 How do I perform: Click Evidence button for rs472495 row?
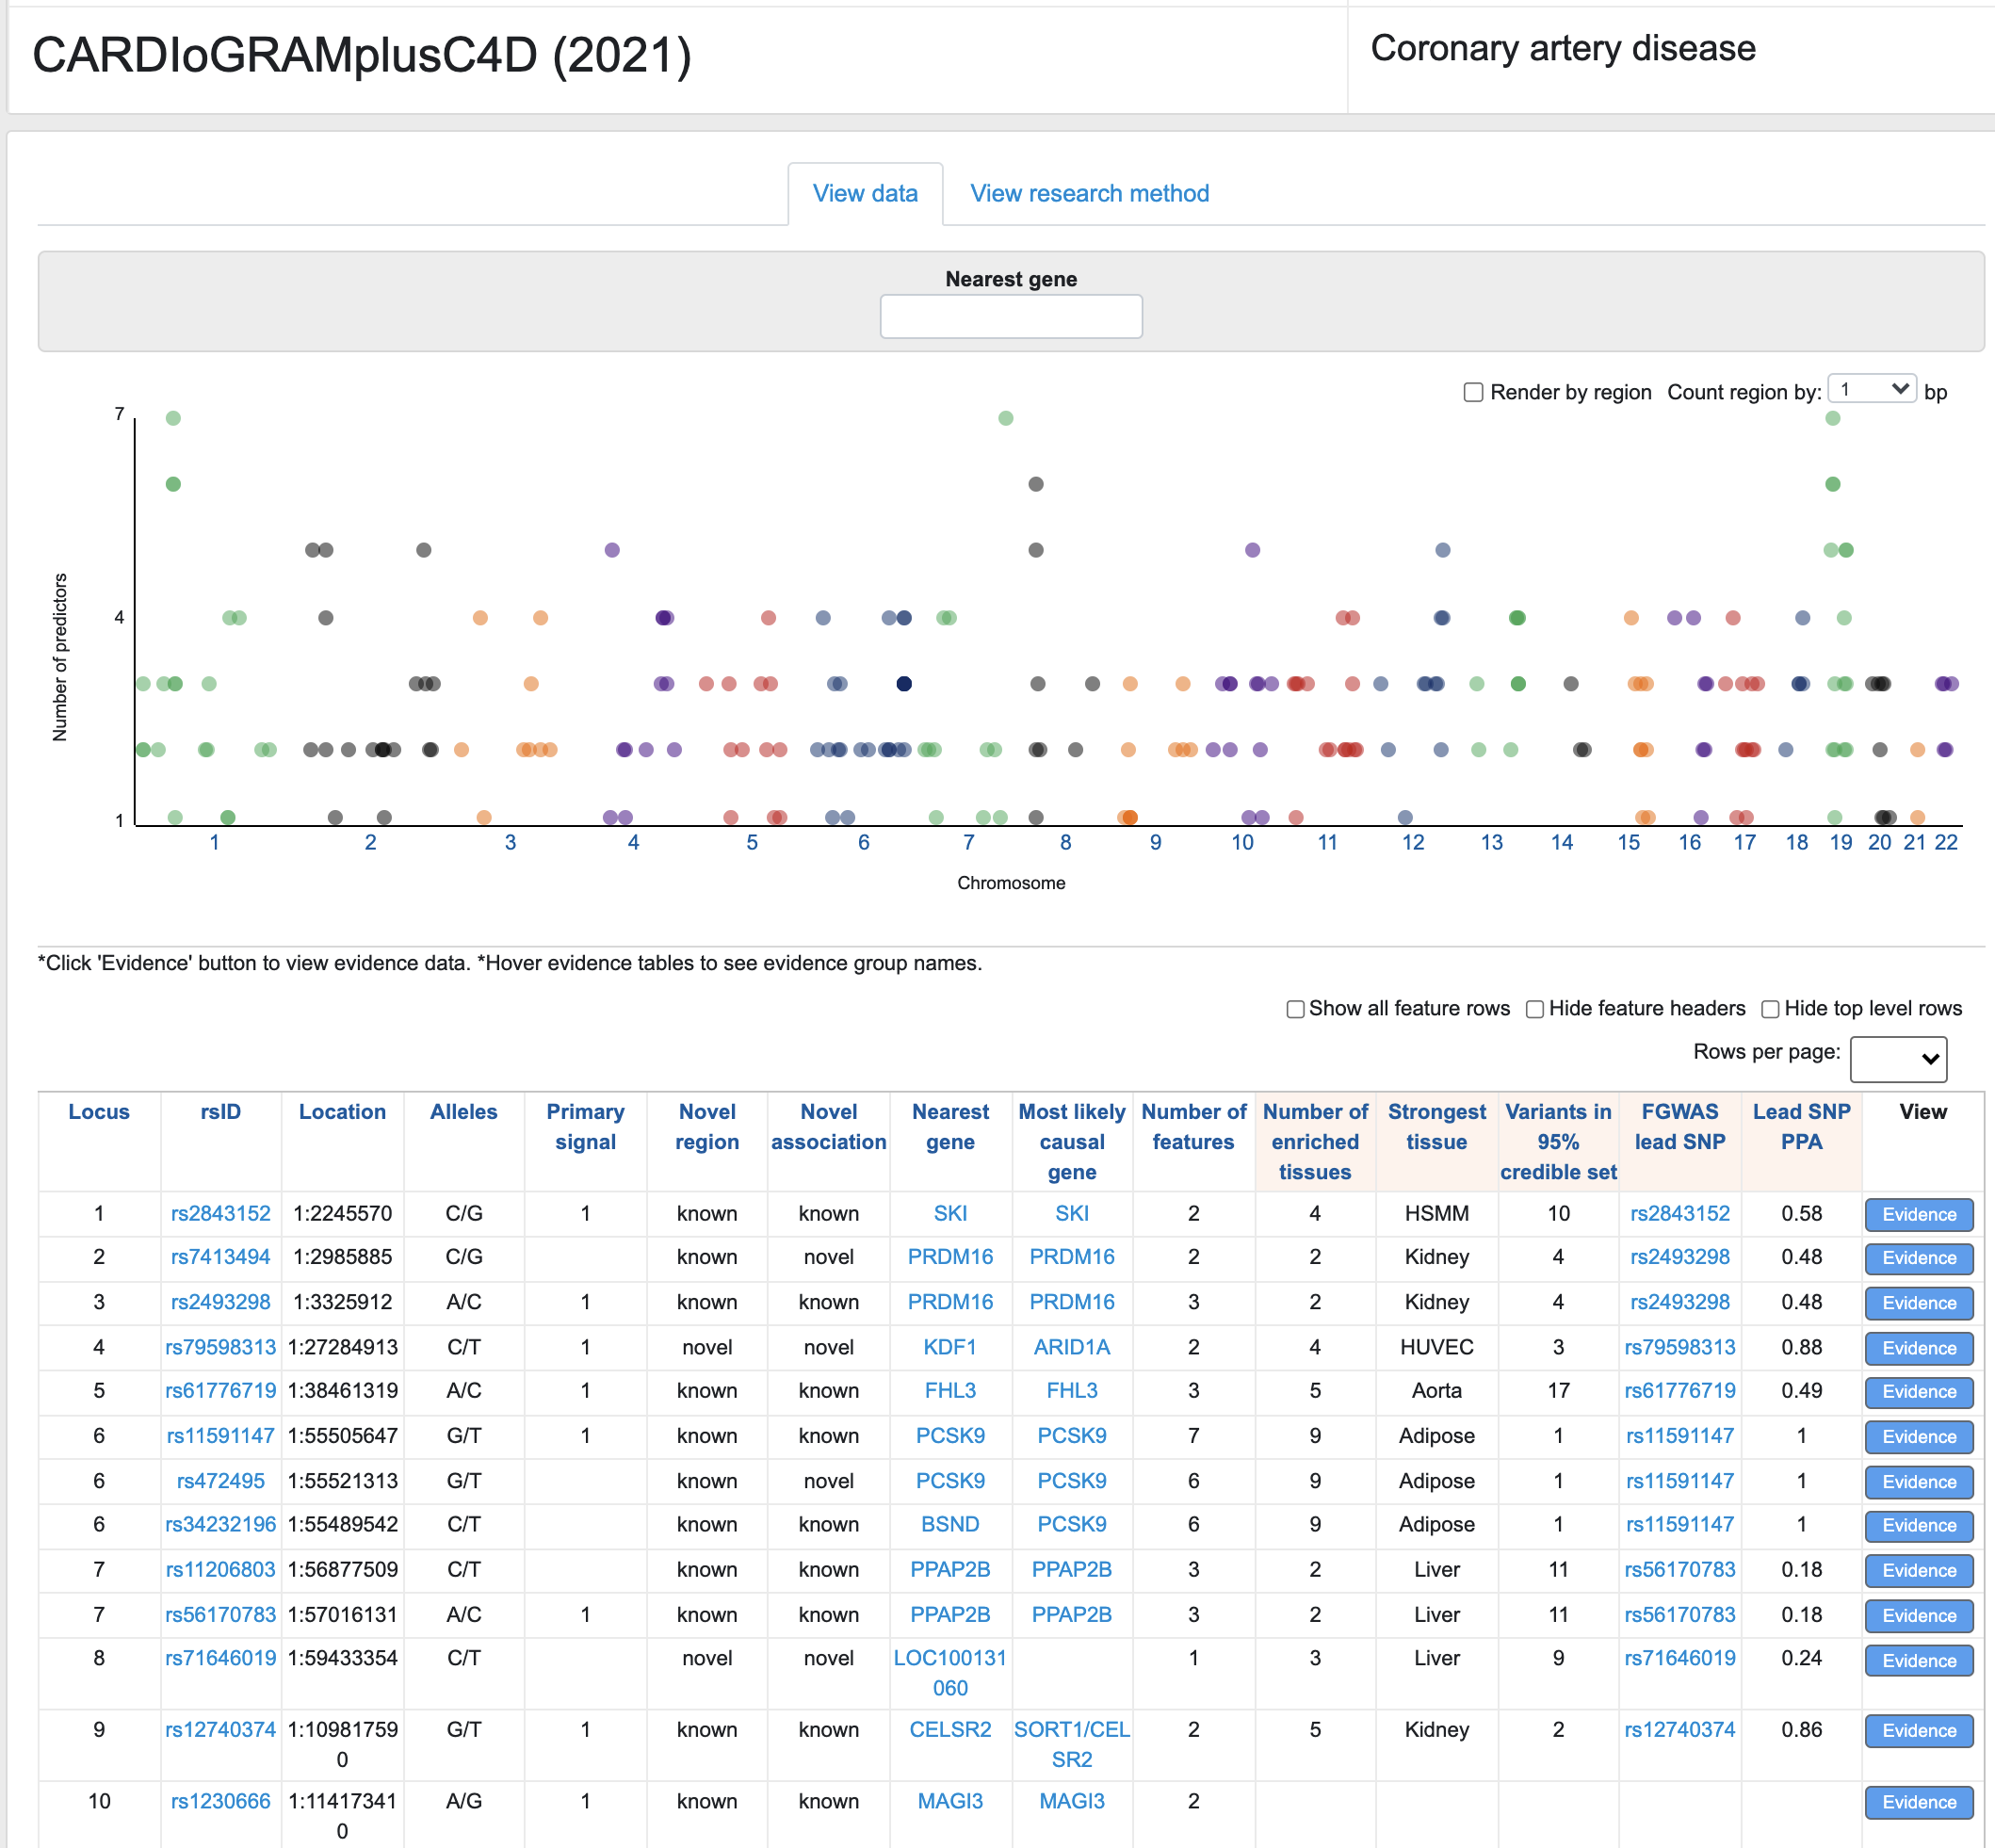1919,1483
